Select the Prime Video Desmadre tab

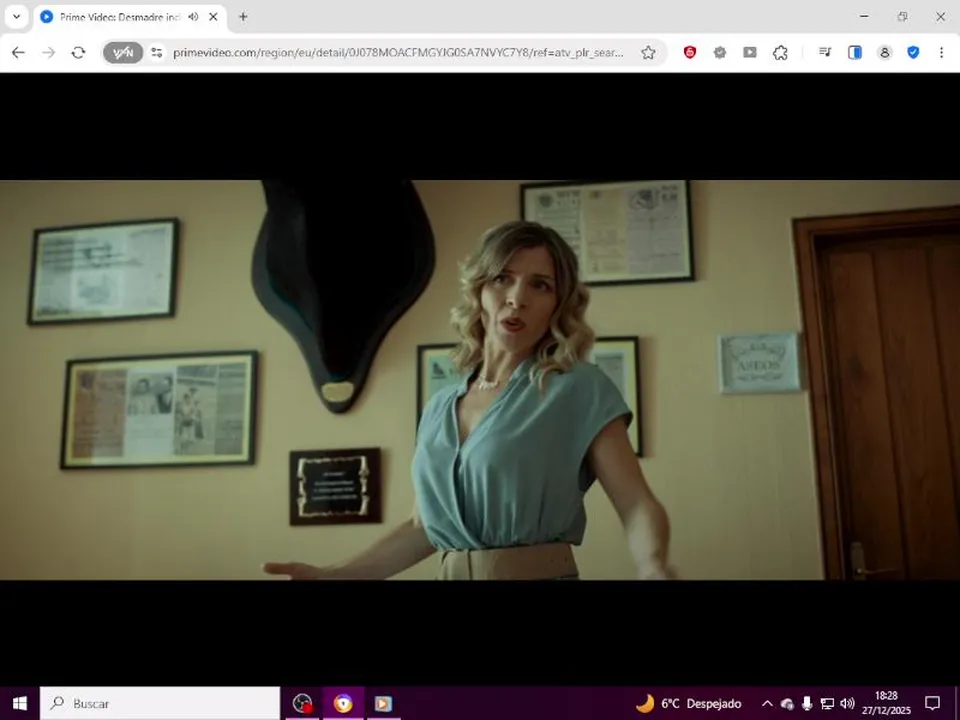(129, 17)
